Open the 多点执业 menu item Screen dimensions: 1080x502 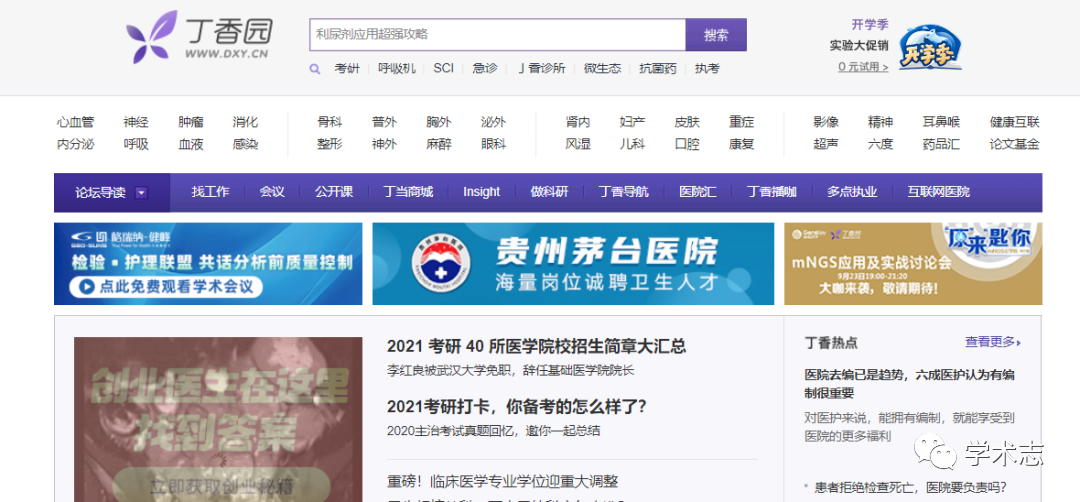pos(852,192)
